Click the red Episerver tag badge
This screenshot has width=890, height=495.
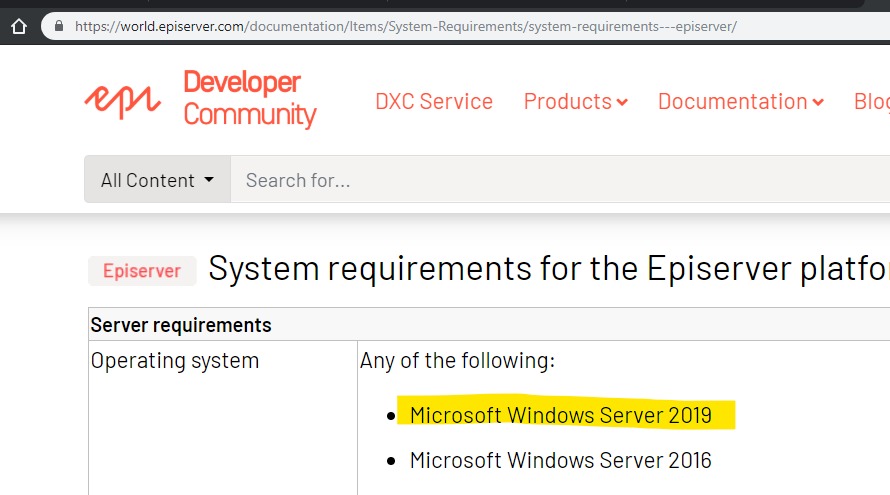pyautogui.click(x=142, y=271)
